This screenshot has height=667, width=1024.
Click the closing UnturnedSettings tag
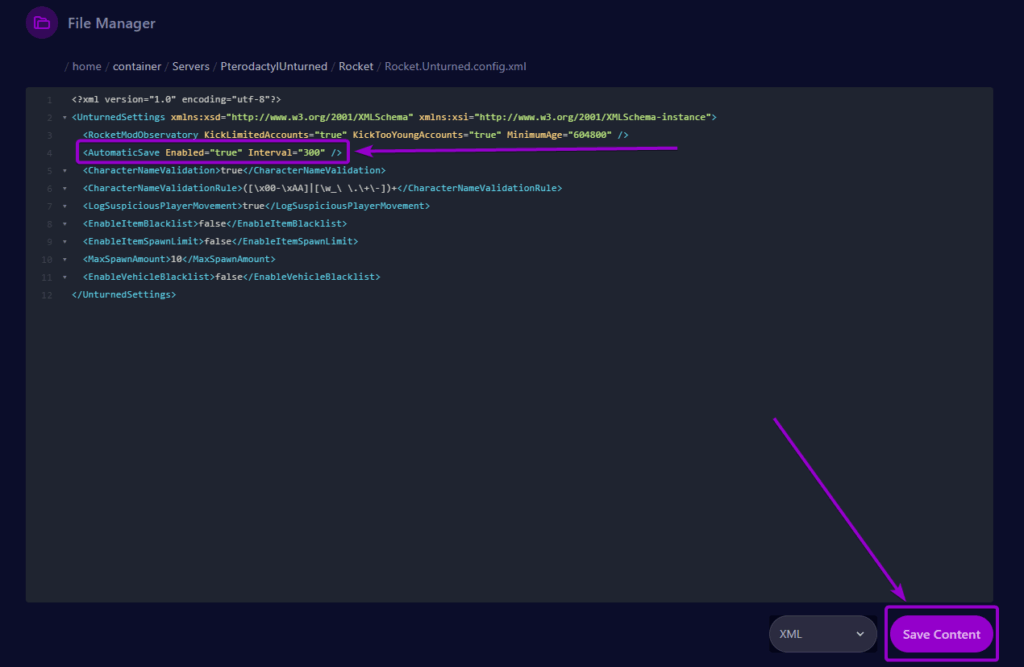123,295
